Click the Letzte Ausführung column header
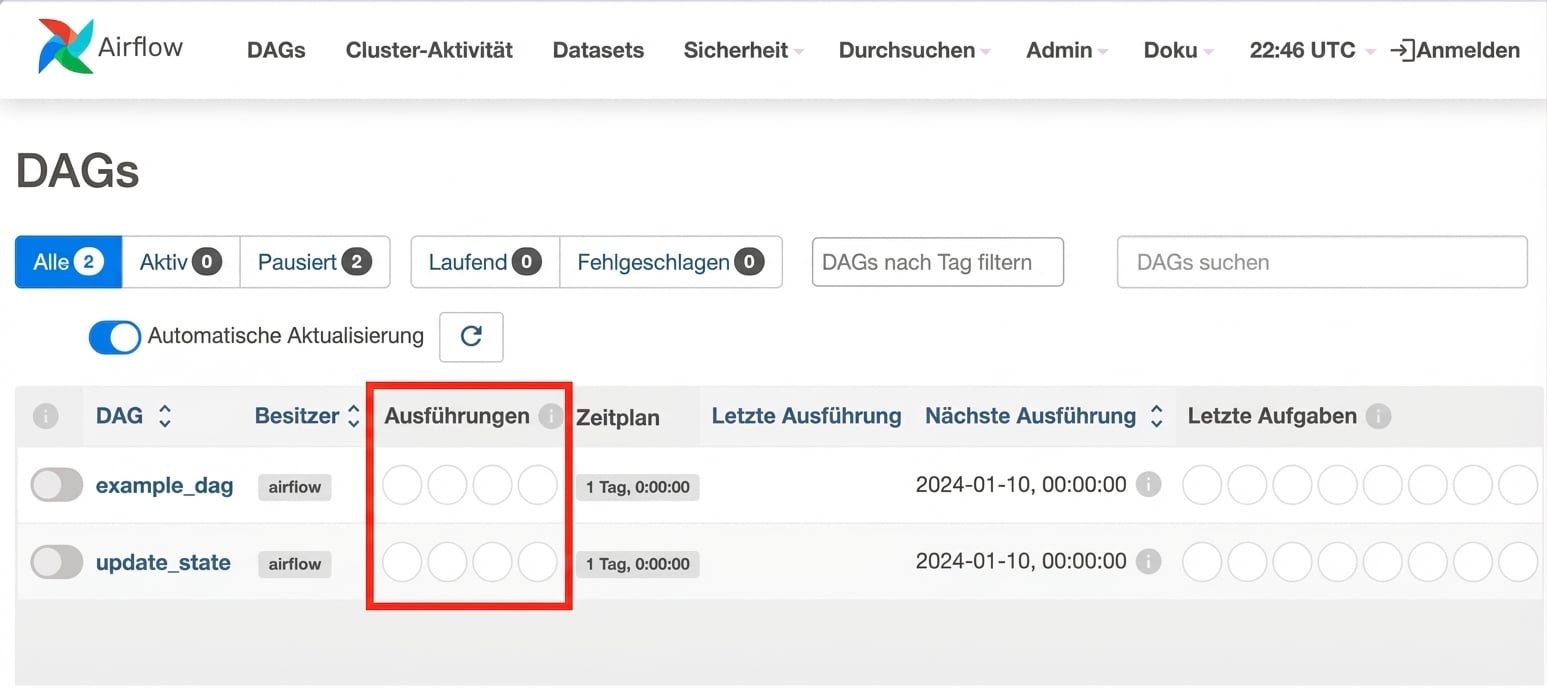Image resolution: width=1547 pixels, height=688 pixels. click(x=806, y=416)
